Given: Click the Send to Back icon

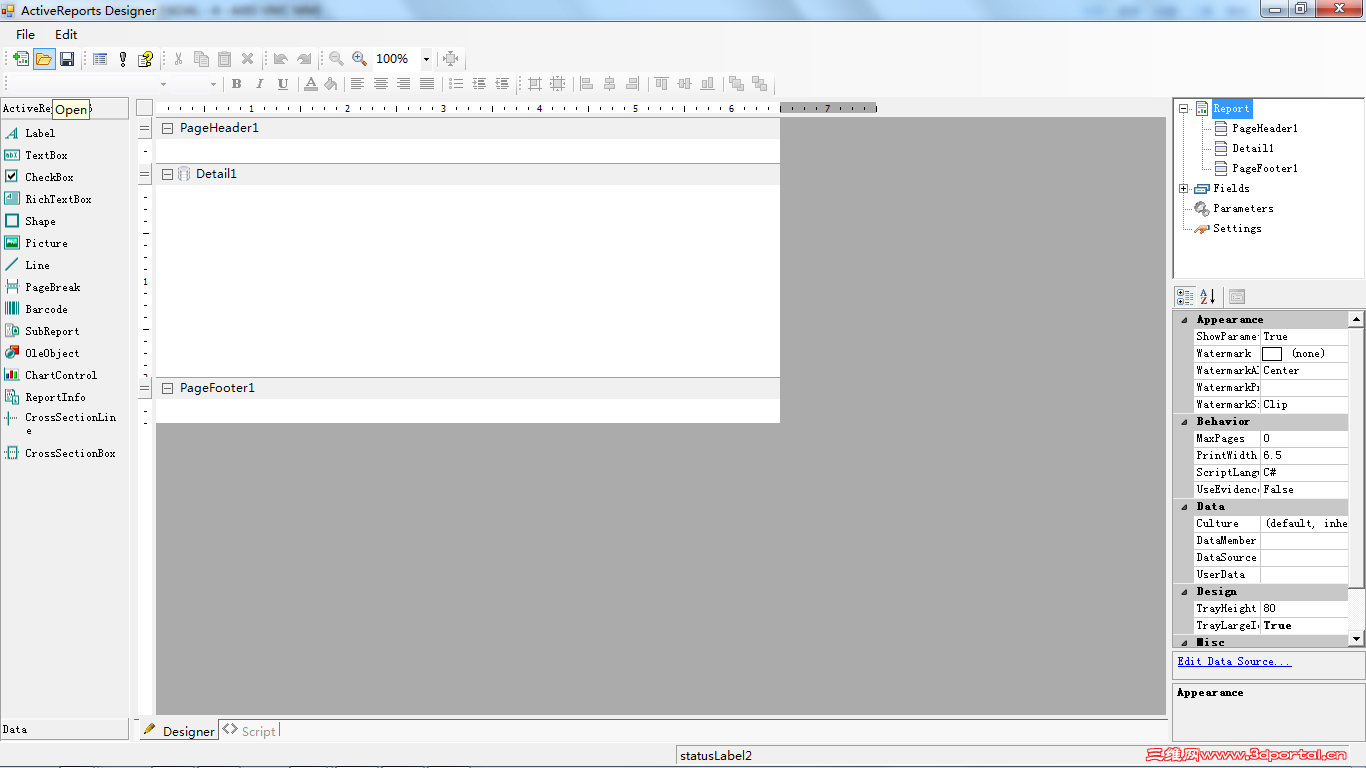Looking at the screenshot, I should (x=760, y=84).
